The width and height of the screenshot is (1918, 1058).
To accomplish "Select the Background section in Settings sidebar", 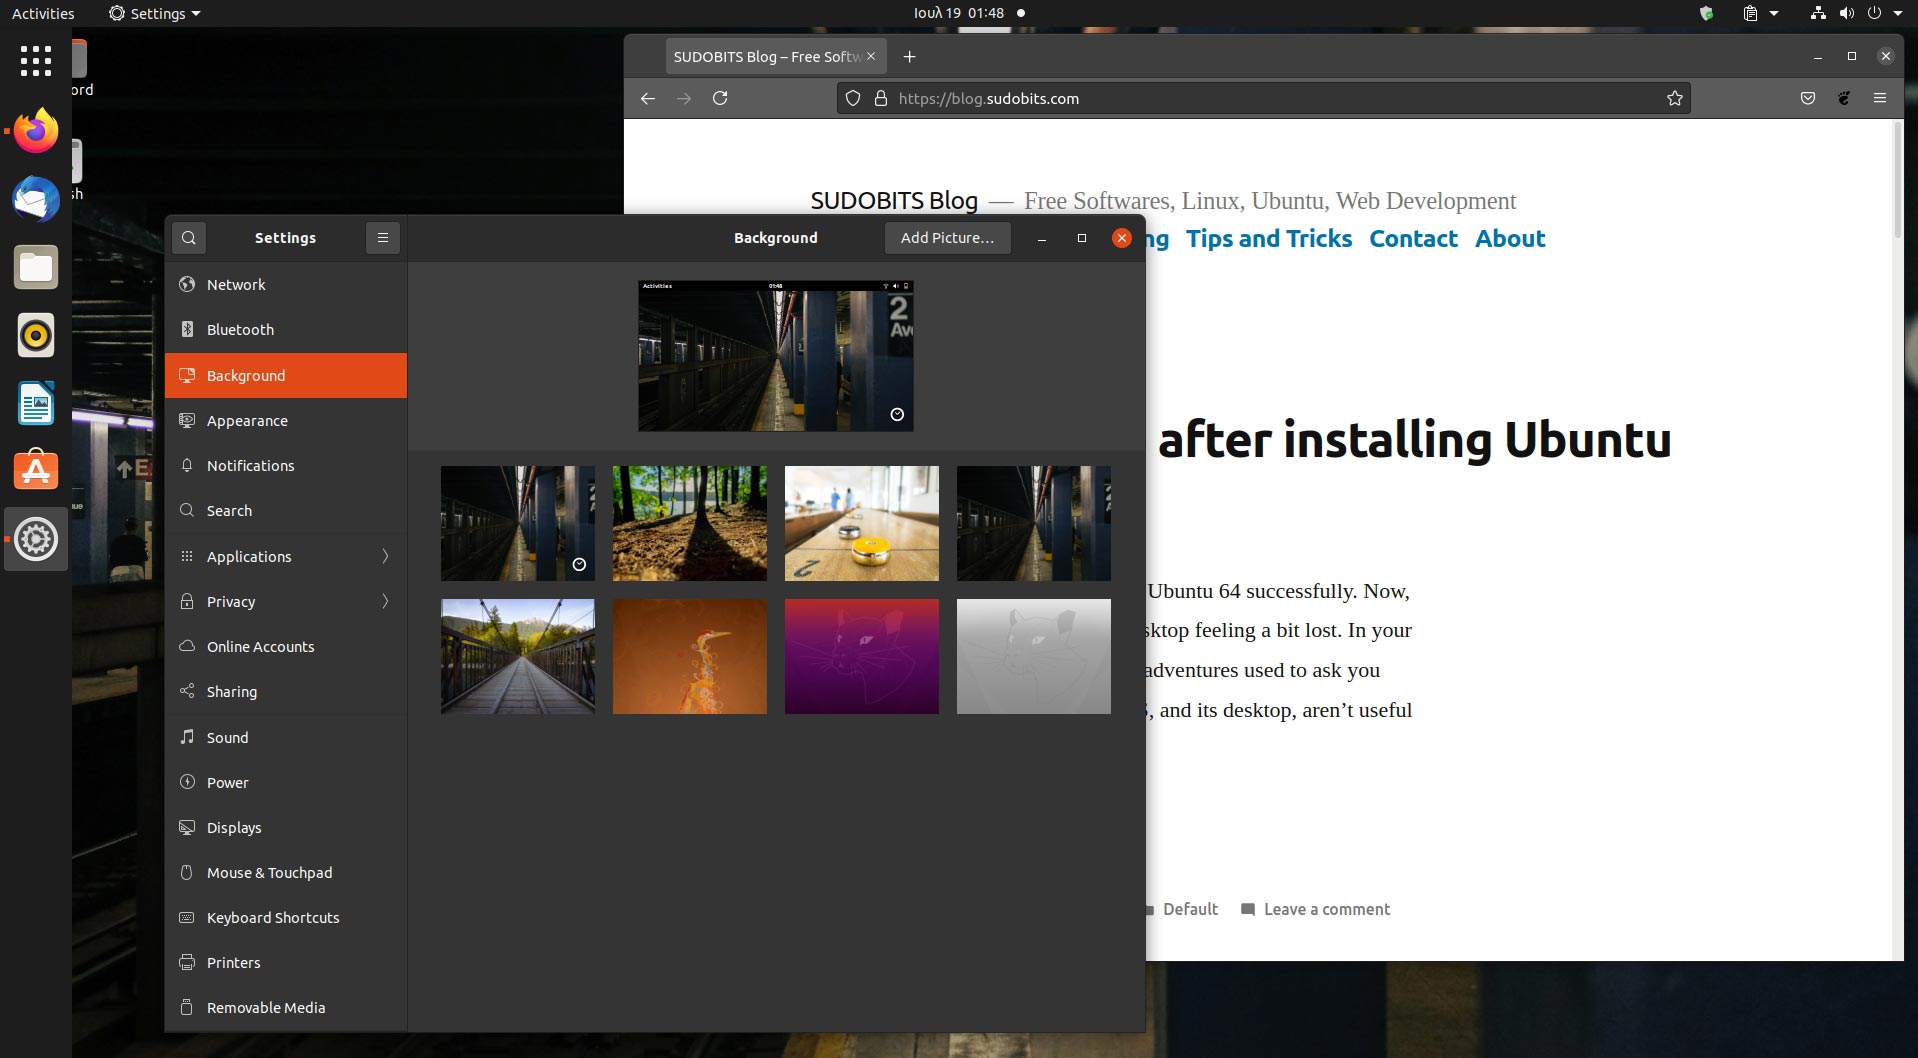I will click(246, 375).
